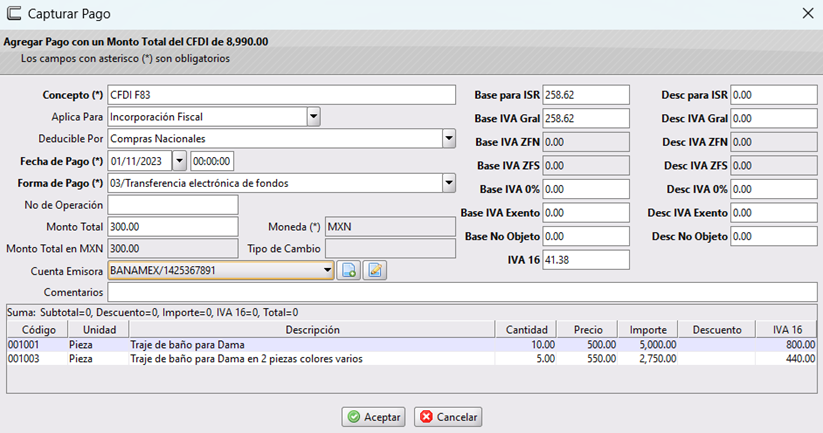
Task: Click the Desc IVA ZFN field
Action: pyautogui.click(x=774, y=142)
